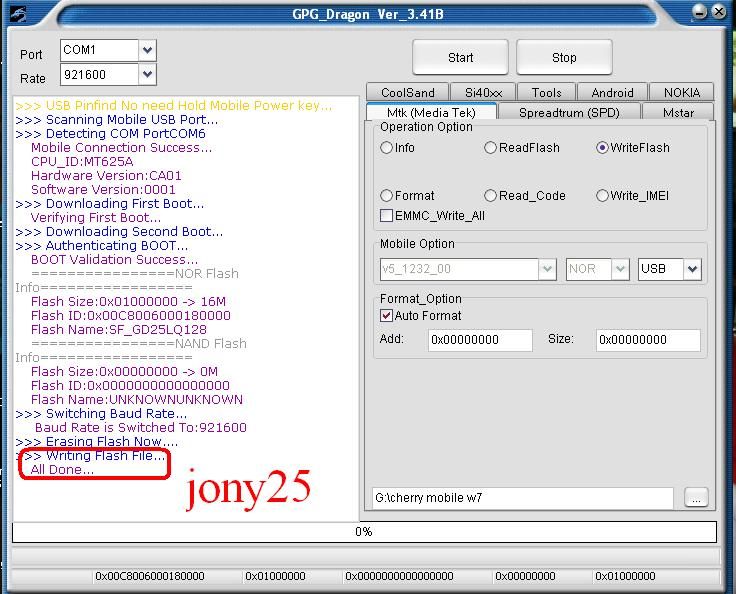Choose the ReadFlash operation
The height and width of the screenshot is (594, 736).
pos(491,148)
